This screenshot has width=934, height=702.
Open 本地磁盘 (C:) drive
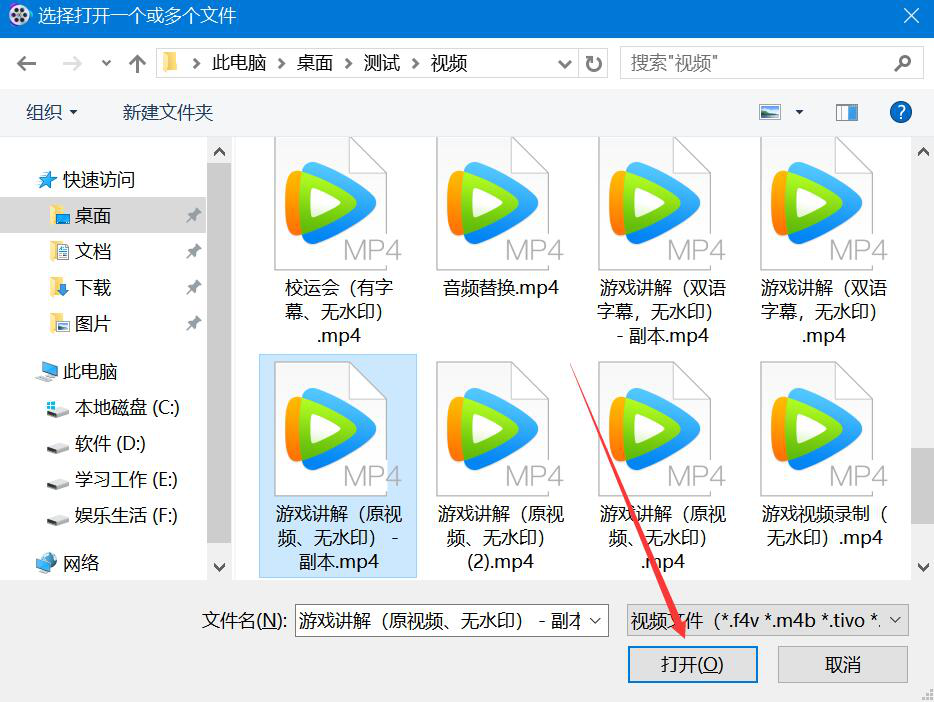click(113, 408)
